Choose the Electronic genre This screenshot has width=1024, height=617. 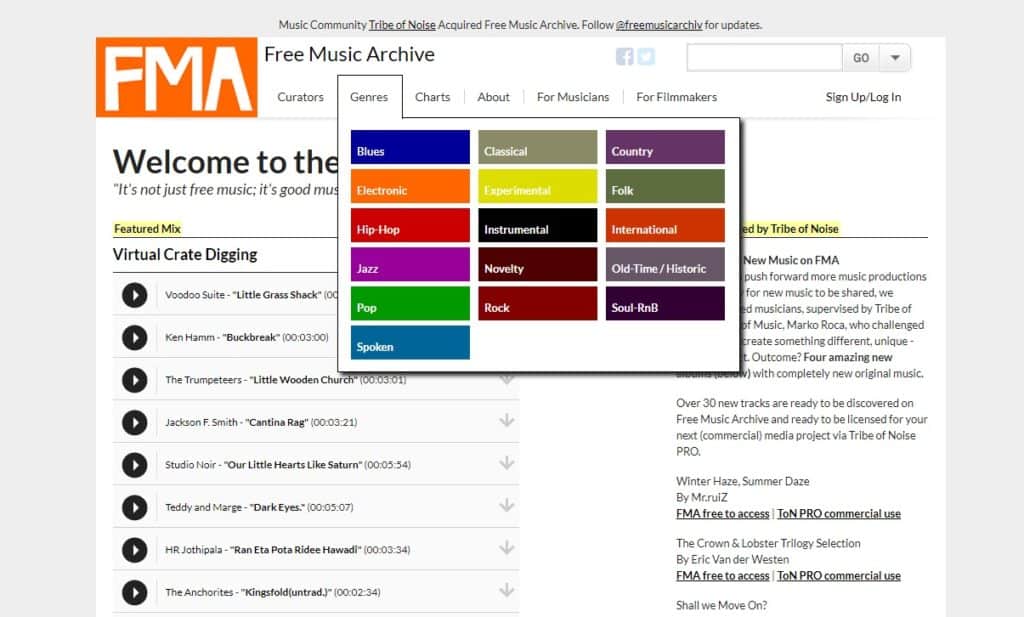click(410, 186)
